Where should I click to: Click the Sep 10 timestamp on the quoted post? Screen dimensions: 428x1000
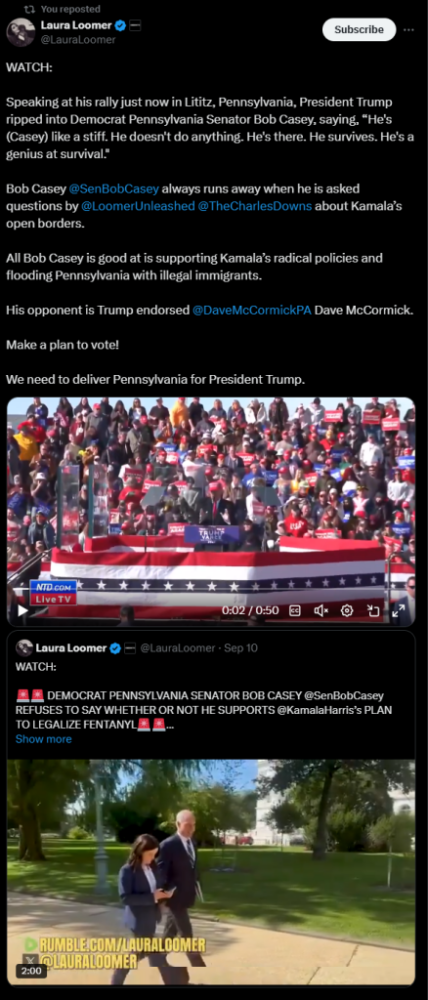tap(241, 648)
